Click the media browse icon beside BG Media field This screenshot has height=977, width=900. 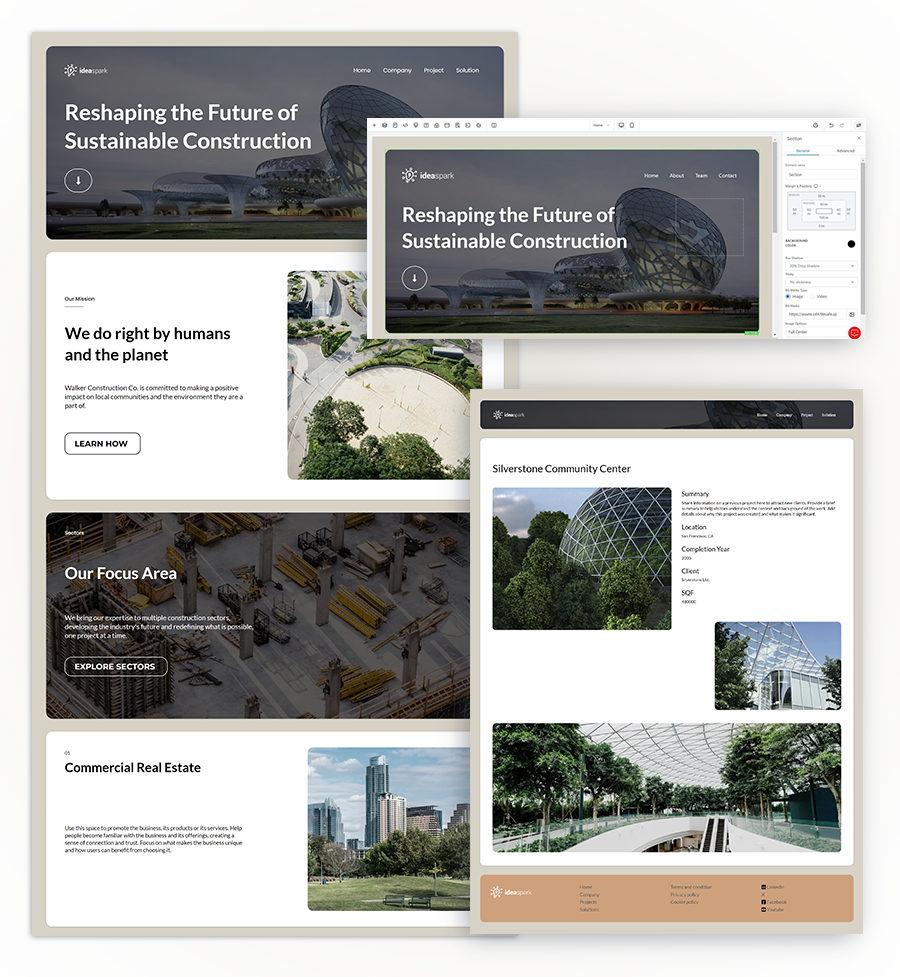(852, 314)
